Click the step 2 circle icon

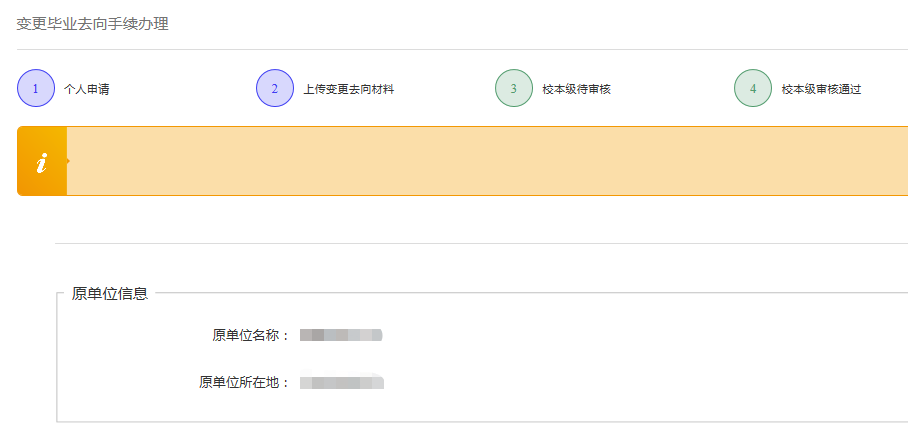click(x=274, y=88)
